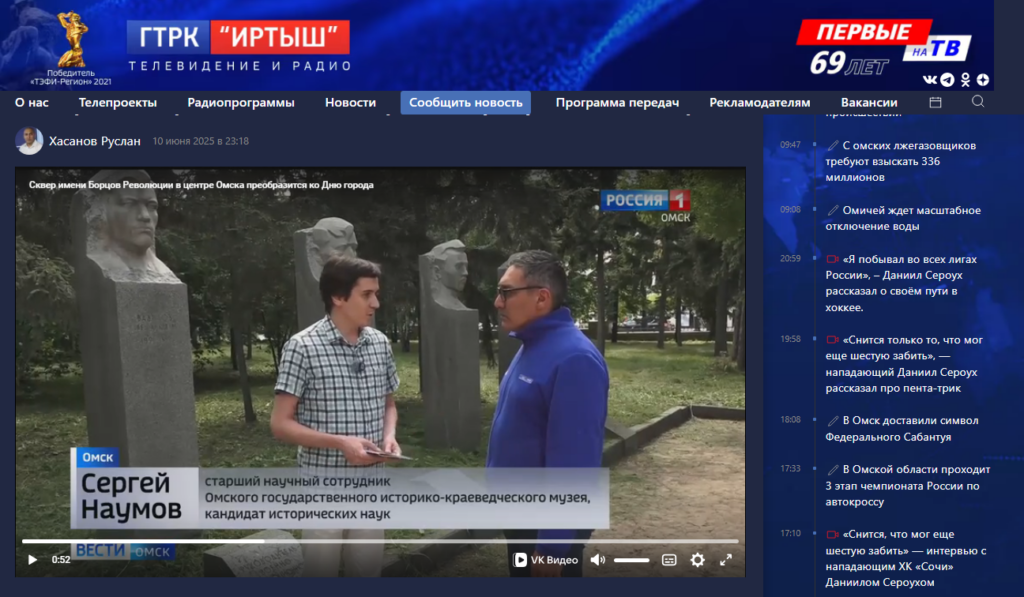Screen dimensions: 1024x597
Task: Click the video icon beside the 19:58 news
Action: [x=833, y=340]
